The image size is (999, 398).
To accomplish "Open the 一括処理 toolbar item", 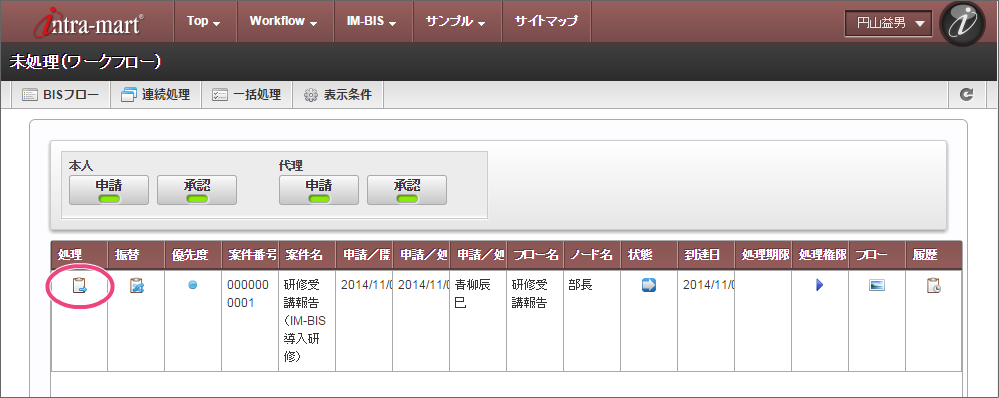I will (247, 96).
